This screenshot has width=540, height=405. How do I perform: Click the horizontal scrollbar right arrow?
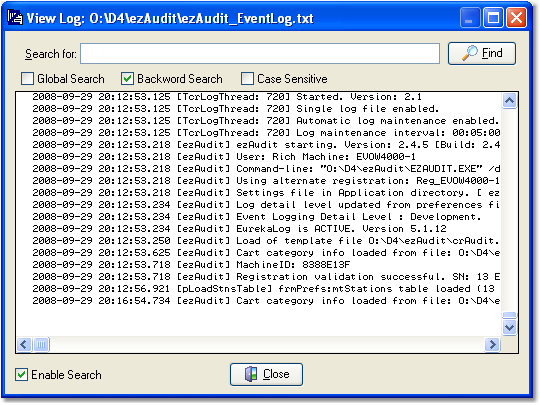click(x=492, y=344)
